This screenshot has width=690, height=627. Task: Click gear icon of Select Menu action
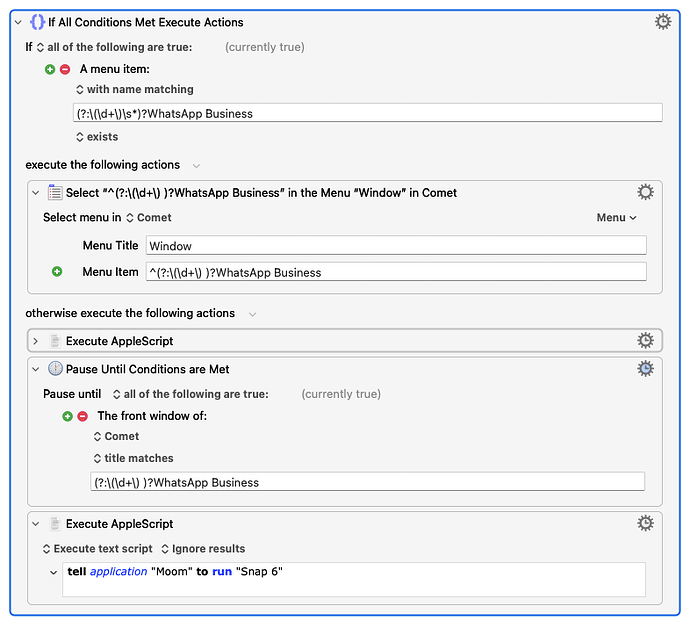645,192
